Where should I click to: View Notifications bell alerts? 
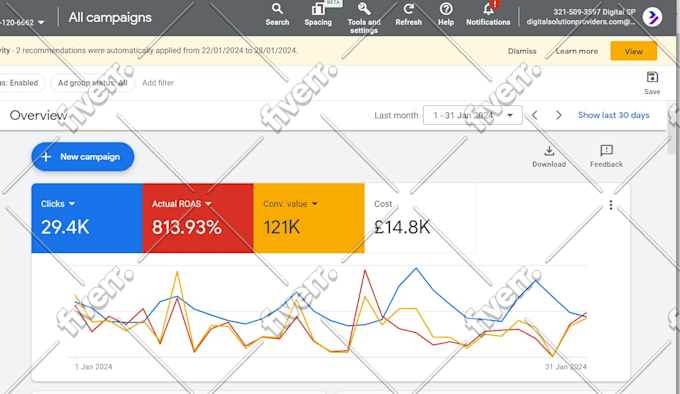tap(488, 15)
